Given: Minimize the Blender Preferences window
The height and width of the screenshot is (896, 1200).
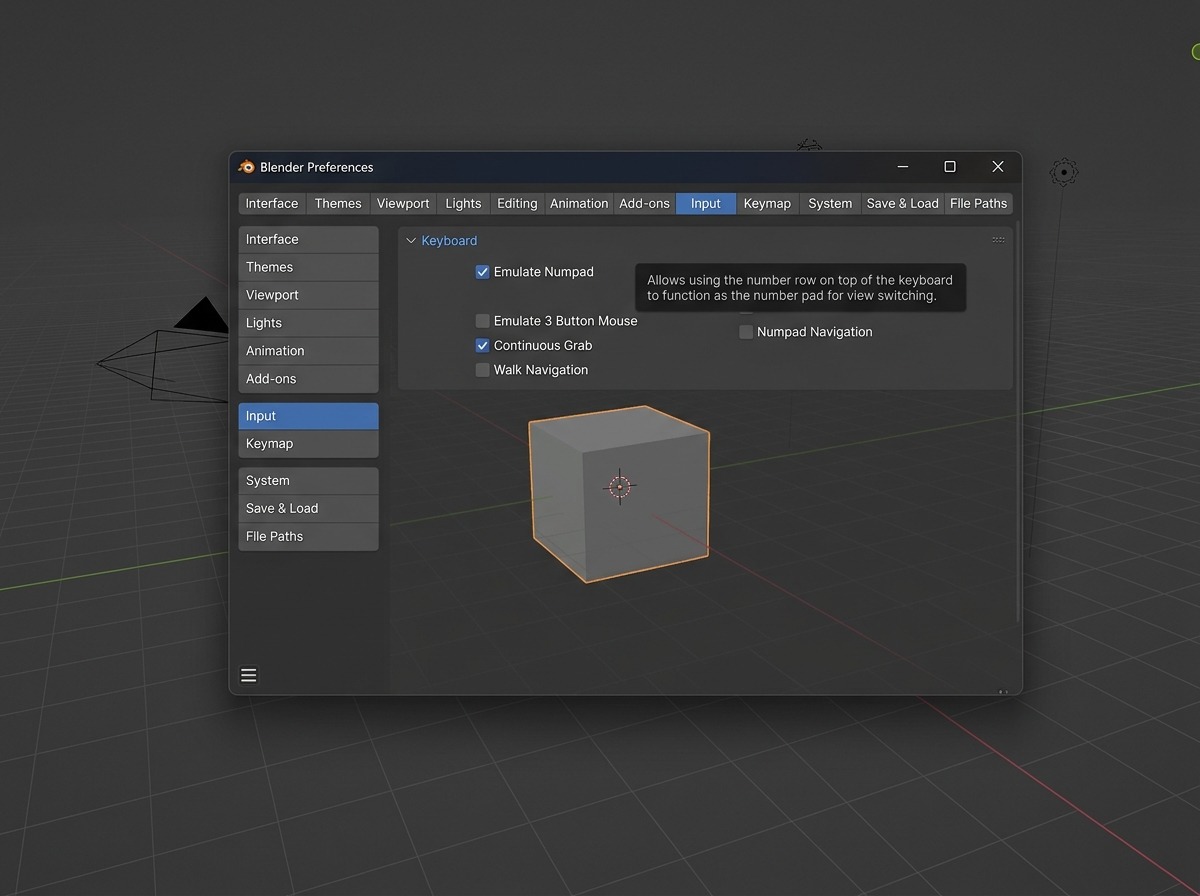Looking at the screenshot, I should pyautogui.click(x=903, y=166).
